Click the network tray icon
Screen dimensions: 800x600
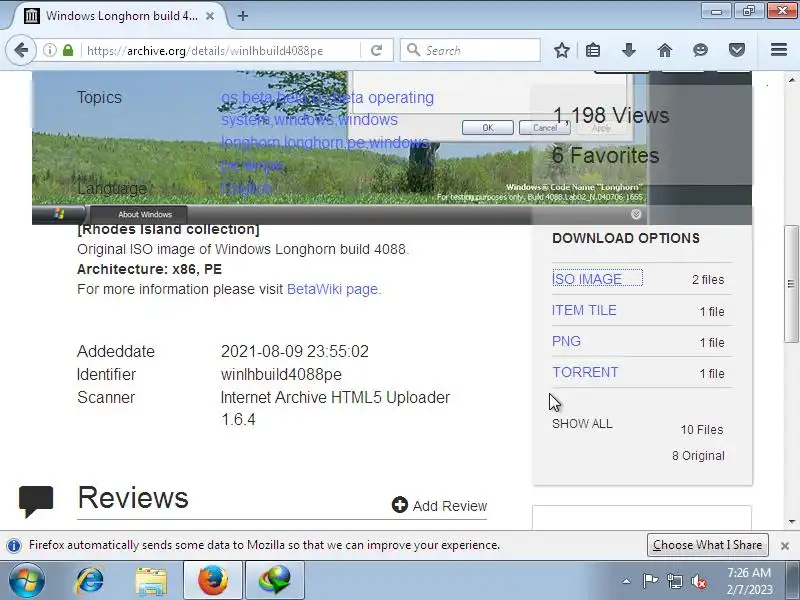pos(675,581)
